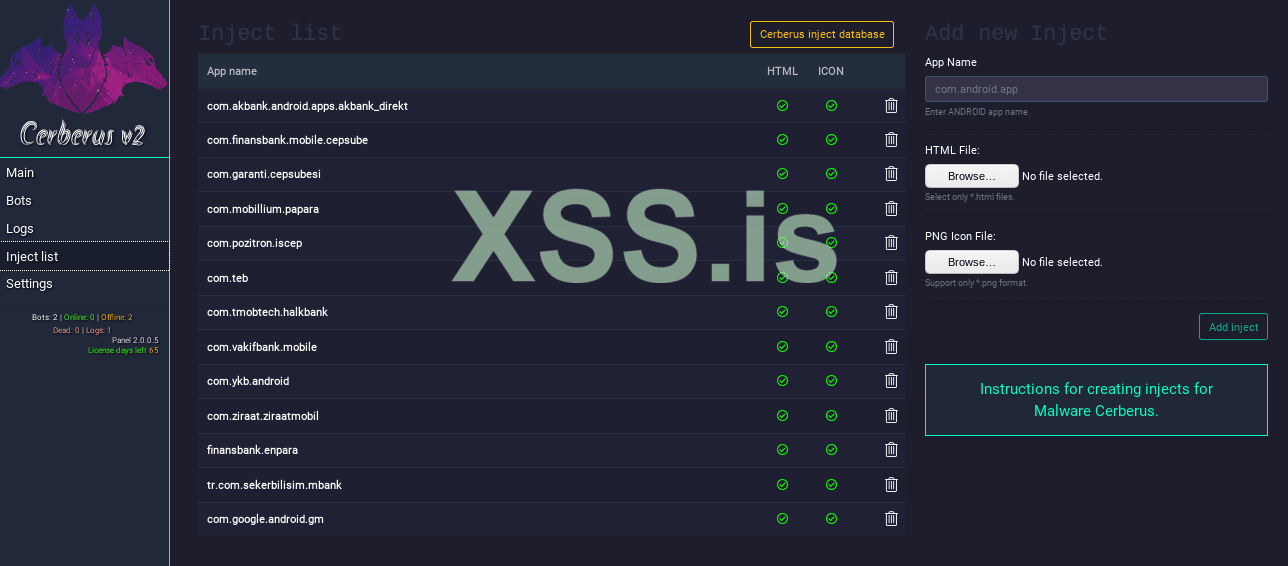Go to the Bots section
1288x566 pixels.
tap(84, 201)
